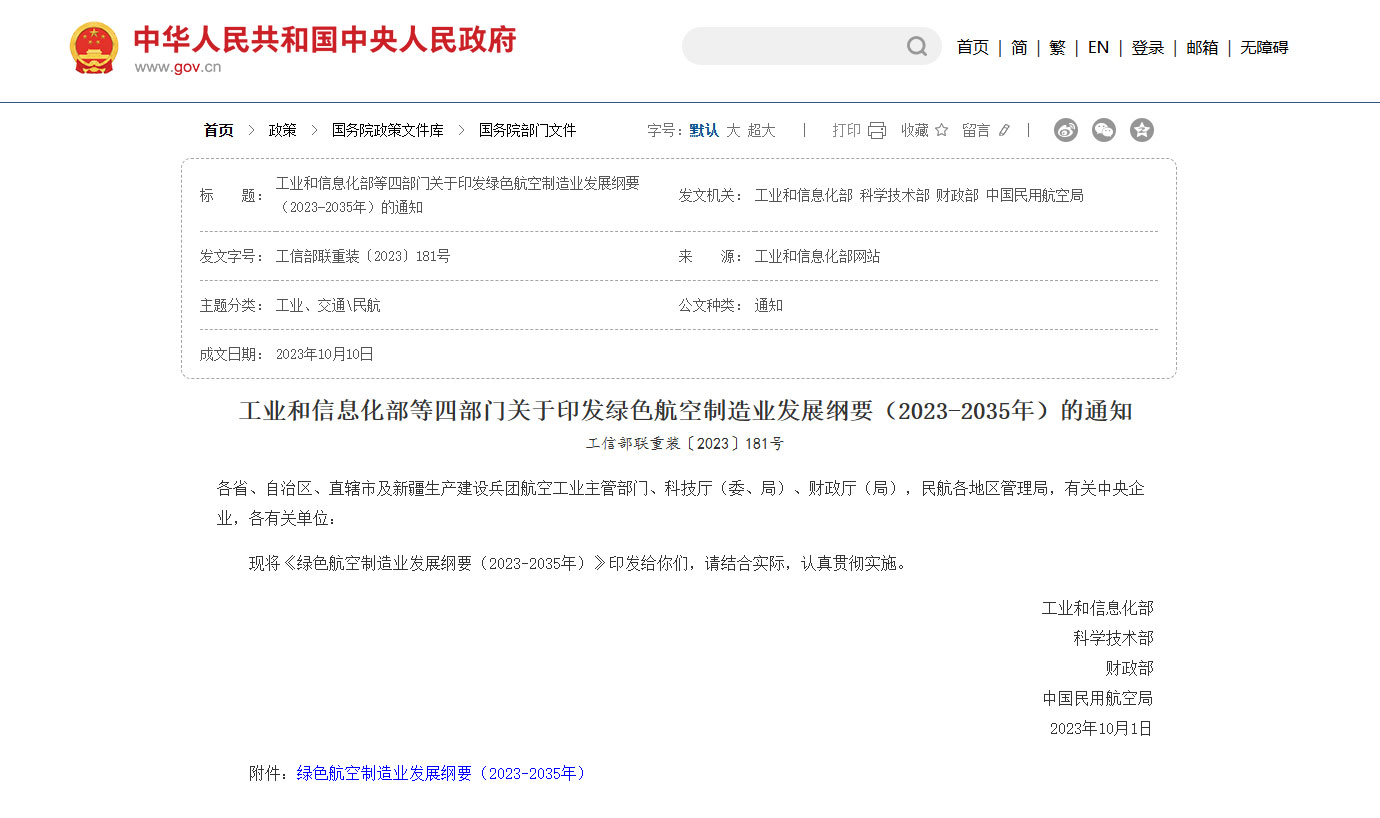Screen dimensions: 1380x818
Task: Click topic classification 工业、交通\民航
Action: click(328, 305)
